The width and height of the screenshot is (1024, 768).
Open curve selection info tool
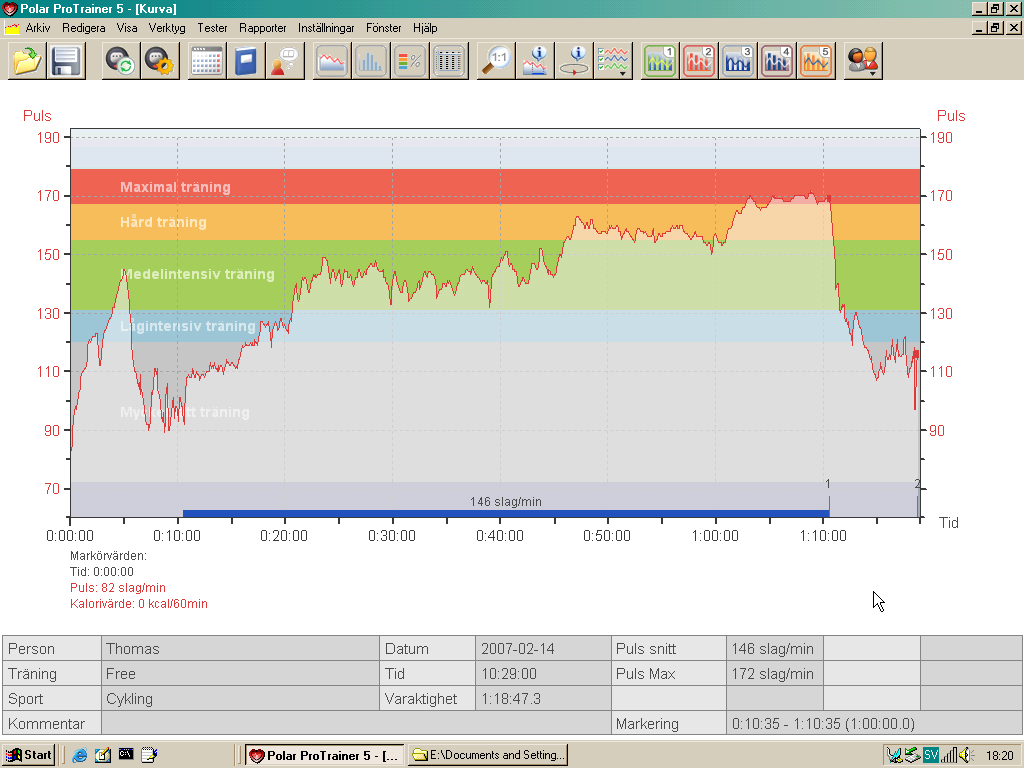pyautogui.click(x=536, y=61)
